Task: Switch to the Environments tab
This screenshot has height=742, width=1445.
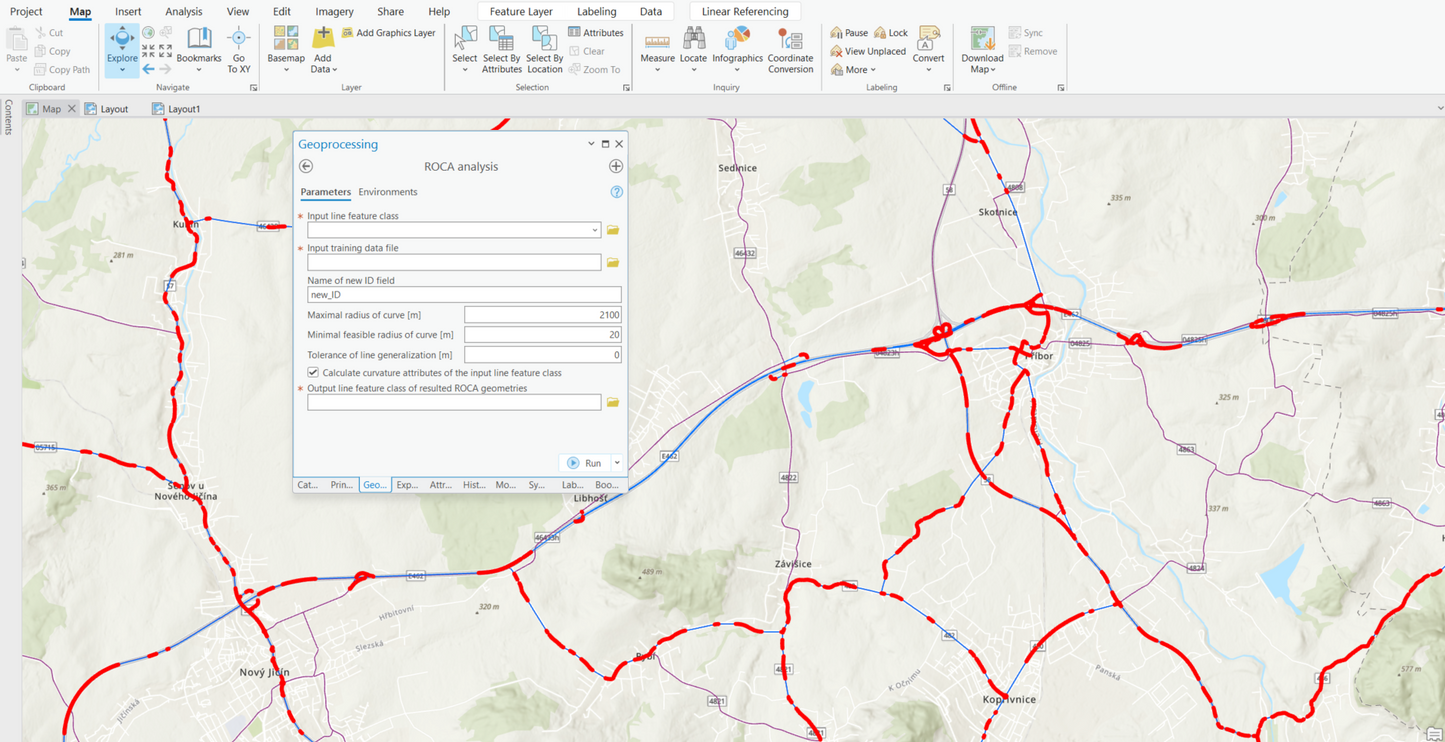Action: coord(388,192)
